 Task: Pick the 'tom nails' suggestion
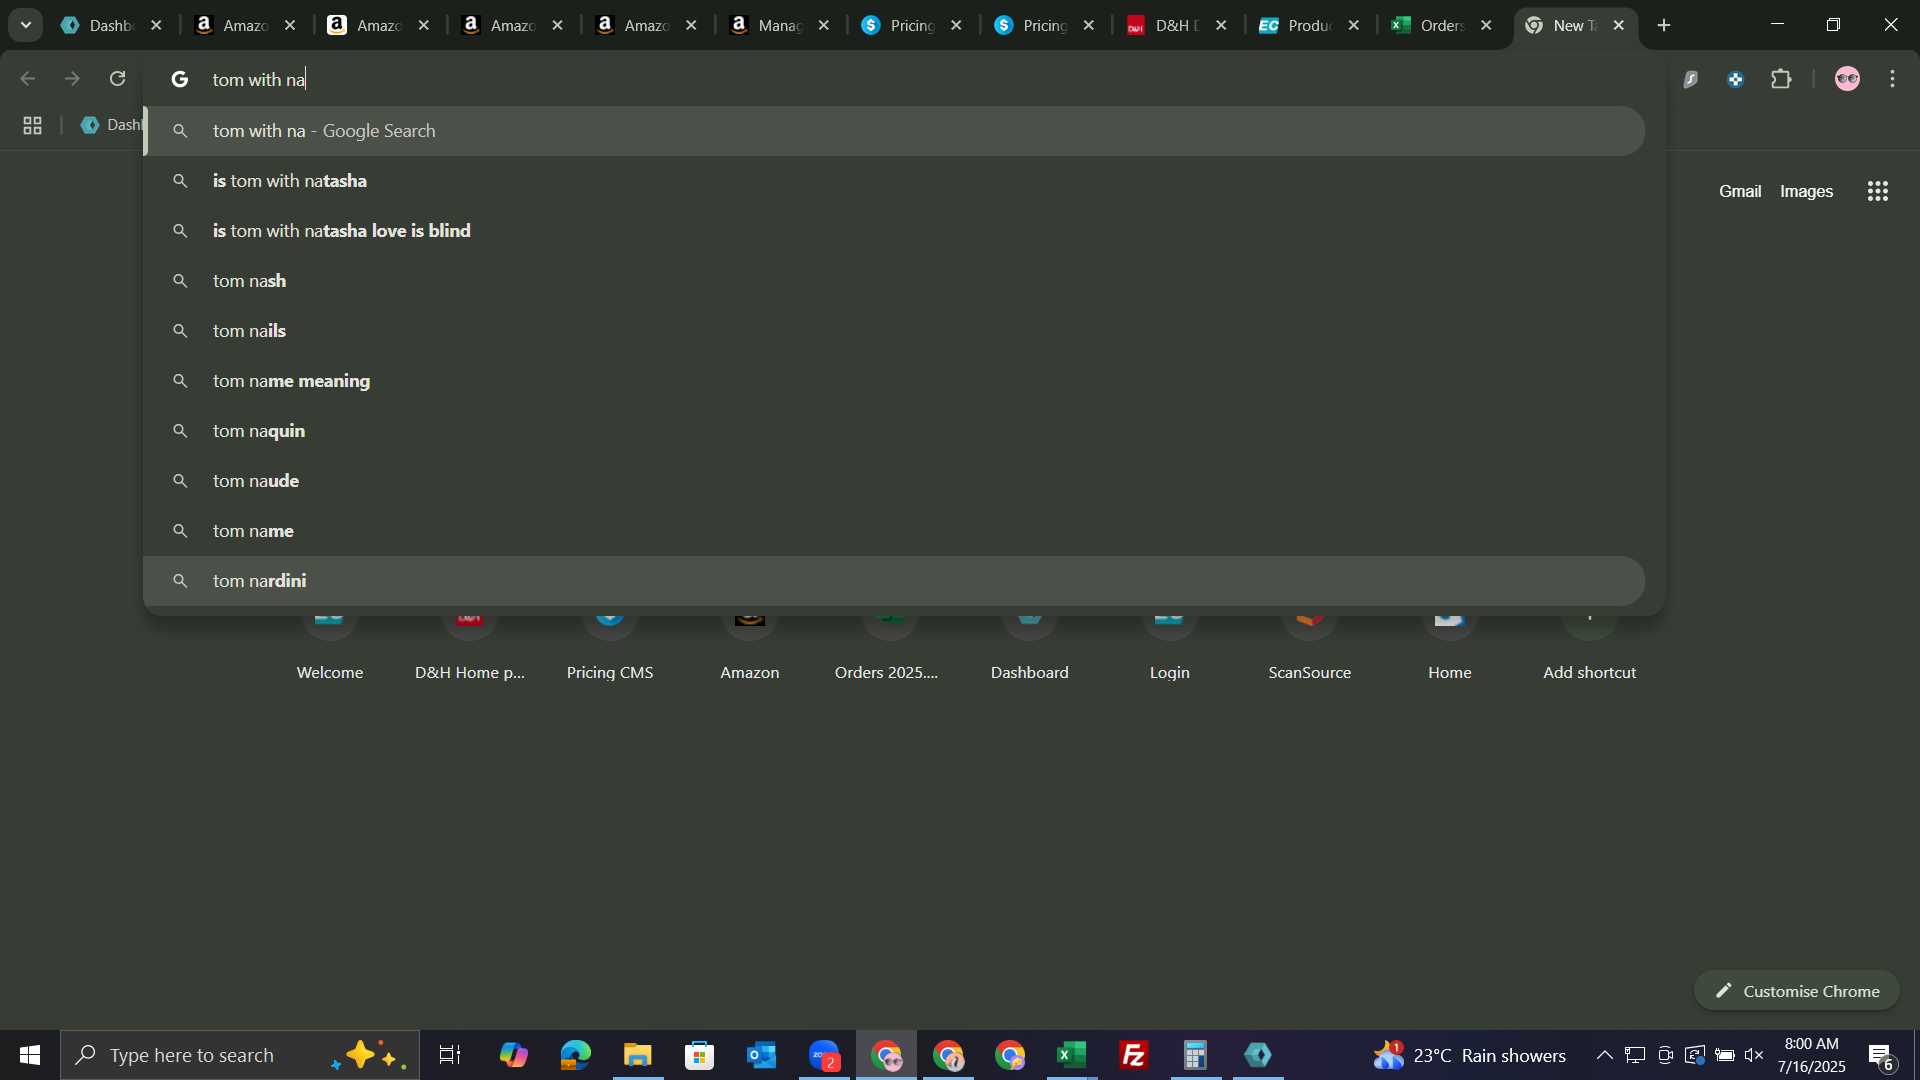[x=895, y=331]
